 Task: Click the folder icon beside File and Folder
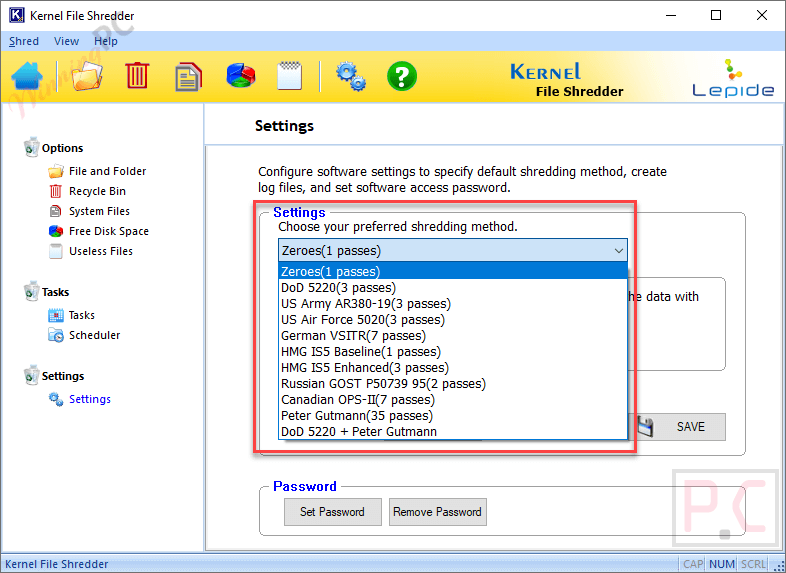56,171
